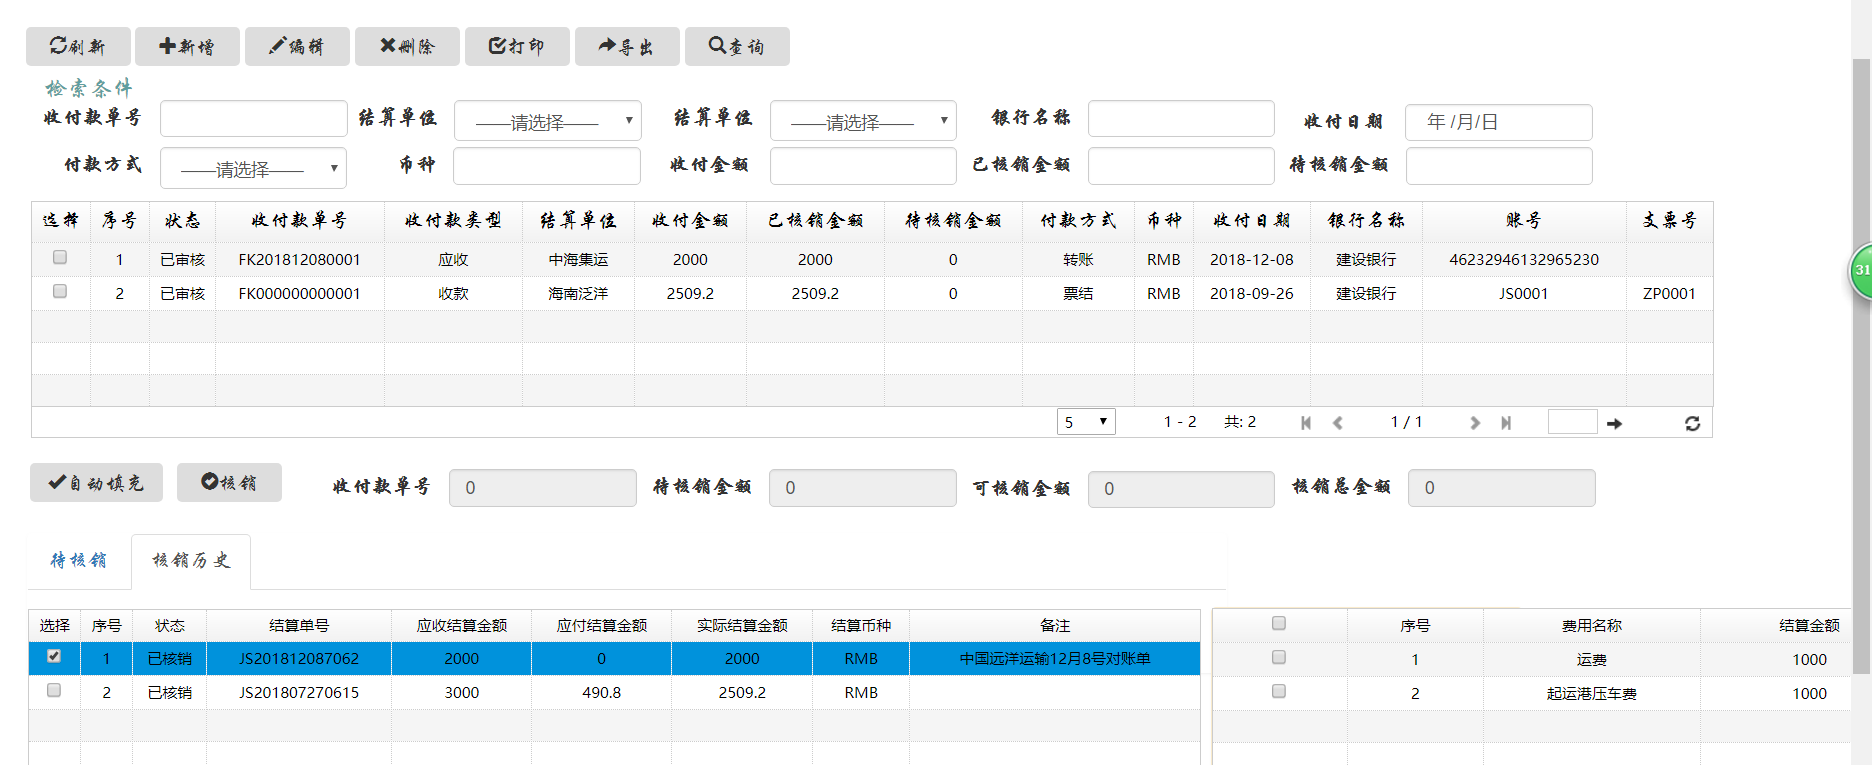Viewport: 1872px width, 765px height.
Task: Click the page number jump input
Action: (1572, 422)
